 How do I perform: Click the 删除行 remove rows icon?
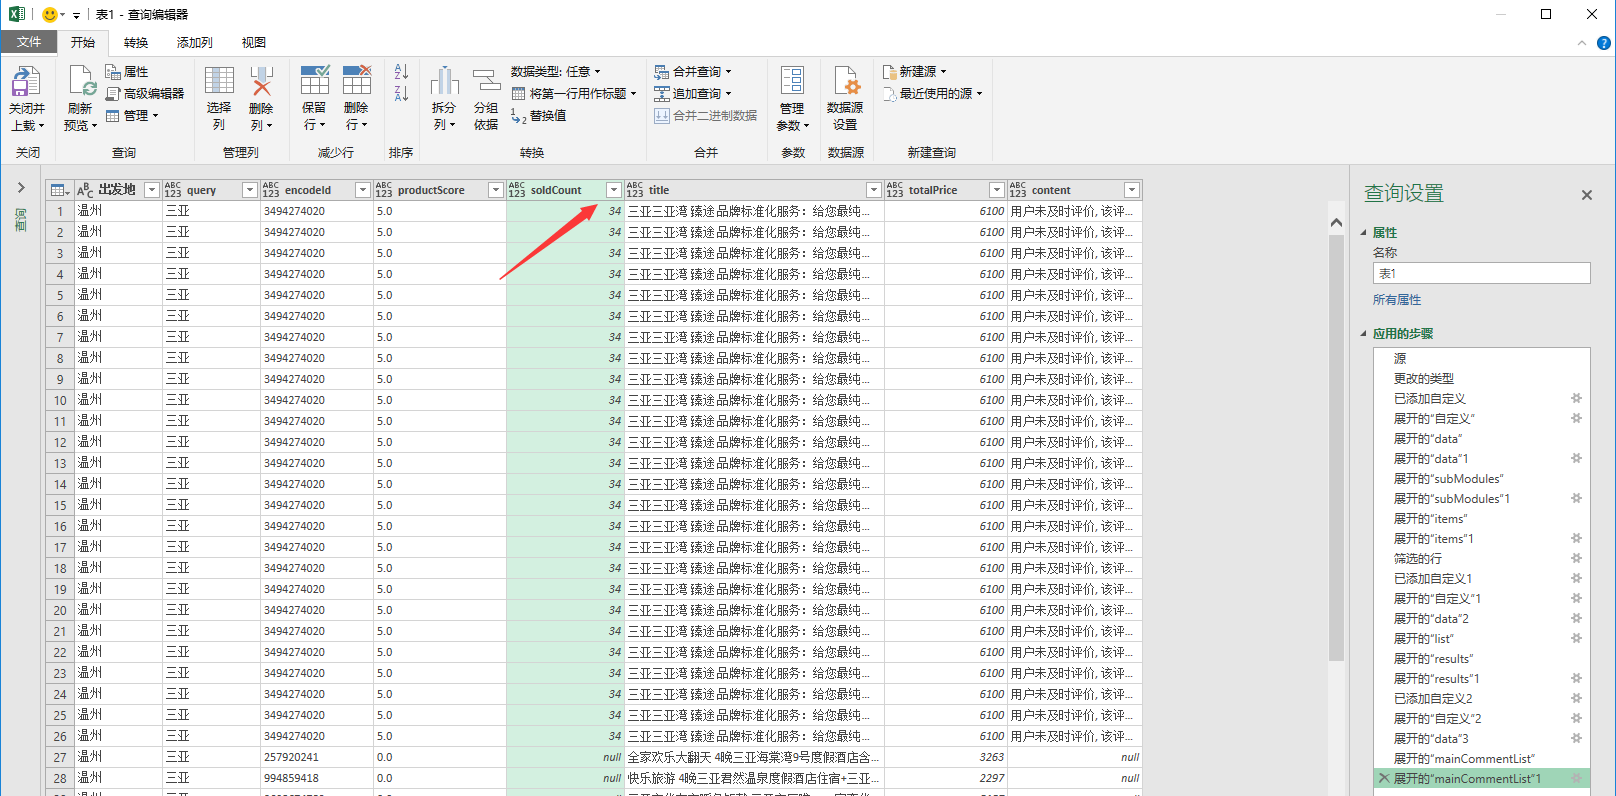(x=357, y=81)
